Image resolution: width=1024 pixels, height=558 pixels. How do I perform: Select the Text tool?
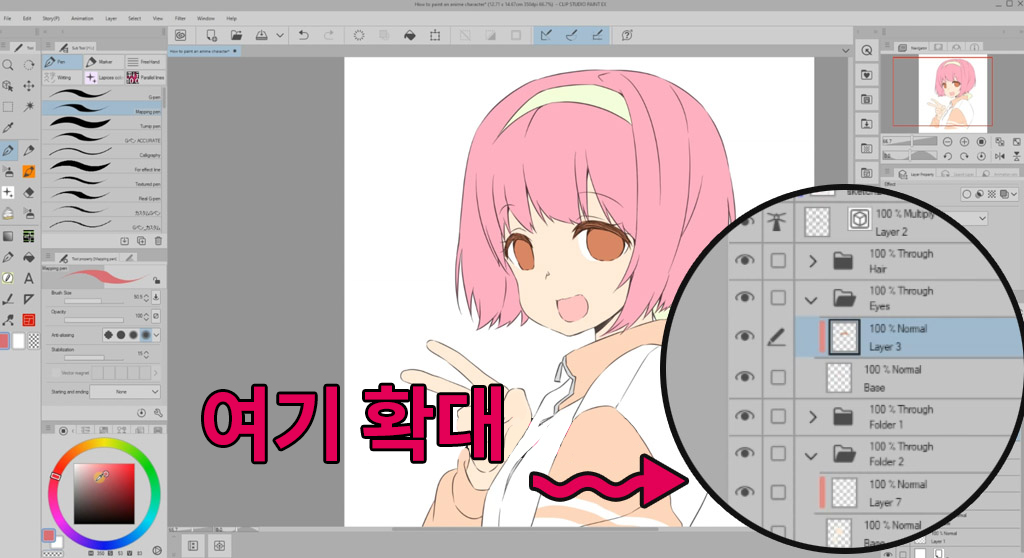29,278
